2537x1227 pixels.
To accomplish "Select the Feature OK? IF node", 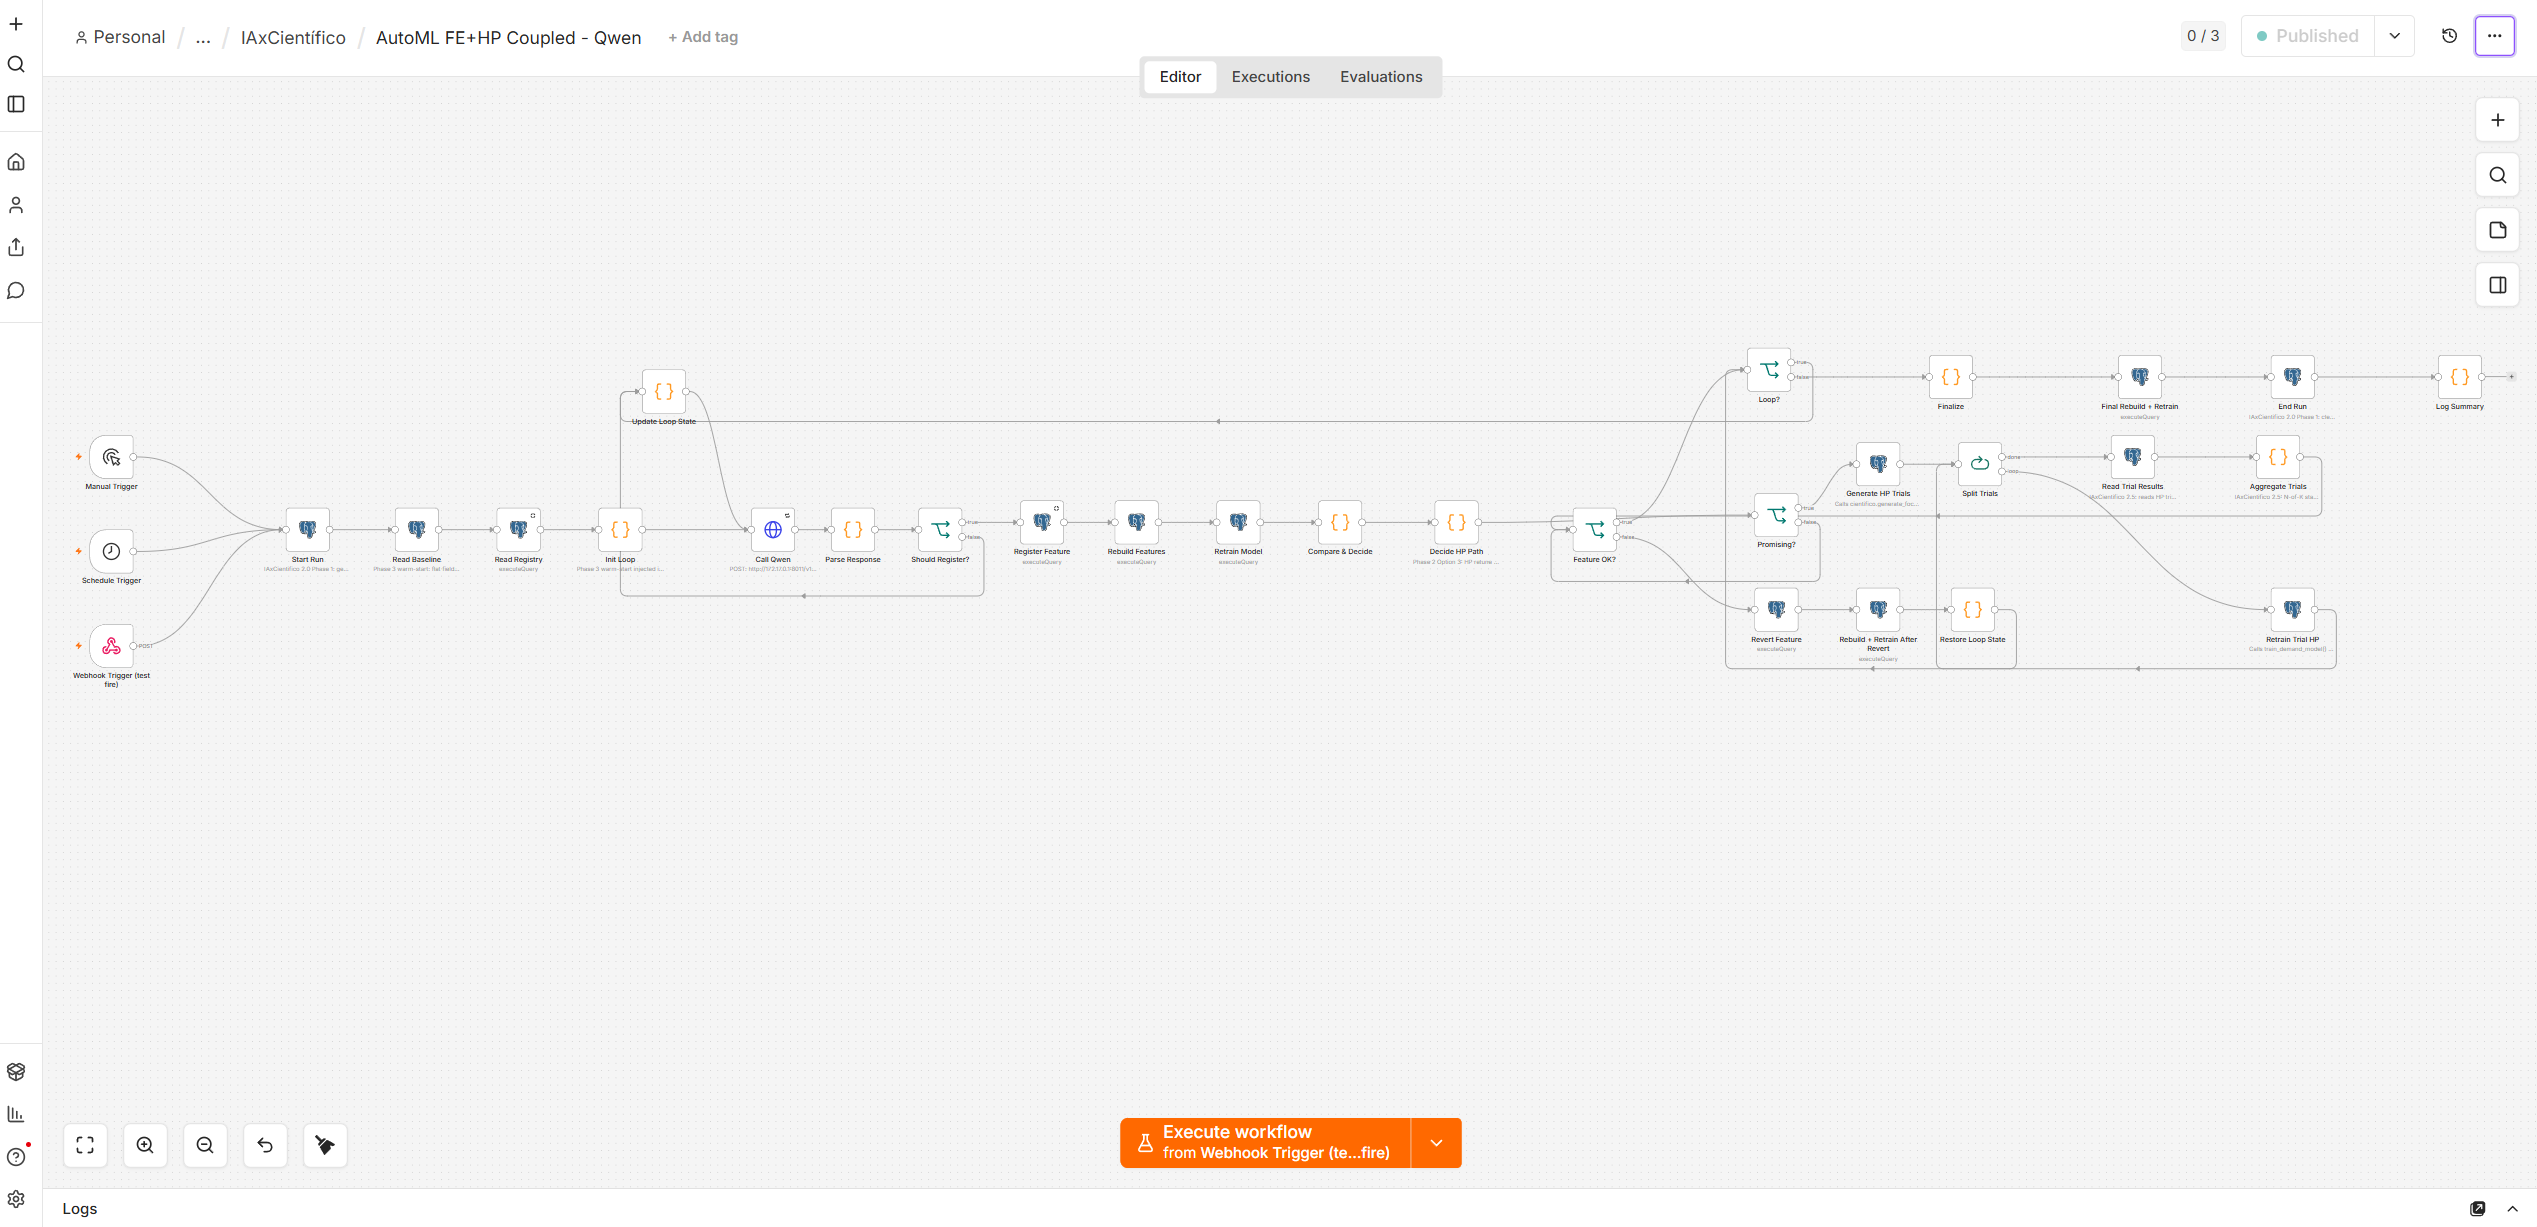I will tap(1595, 530).
